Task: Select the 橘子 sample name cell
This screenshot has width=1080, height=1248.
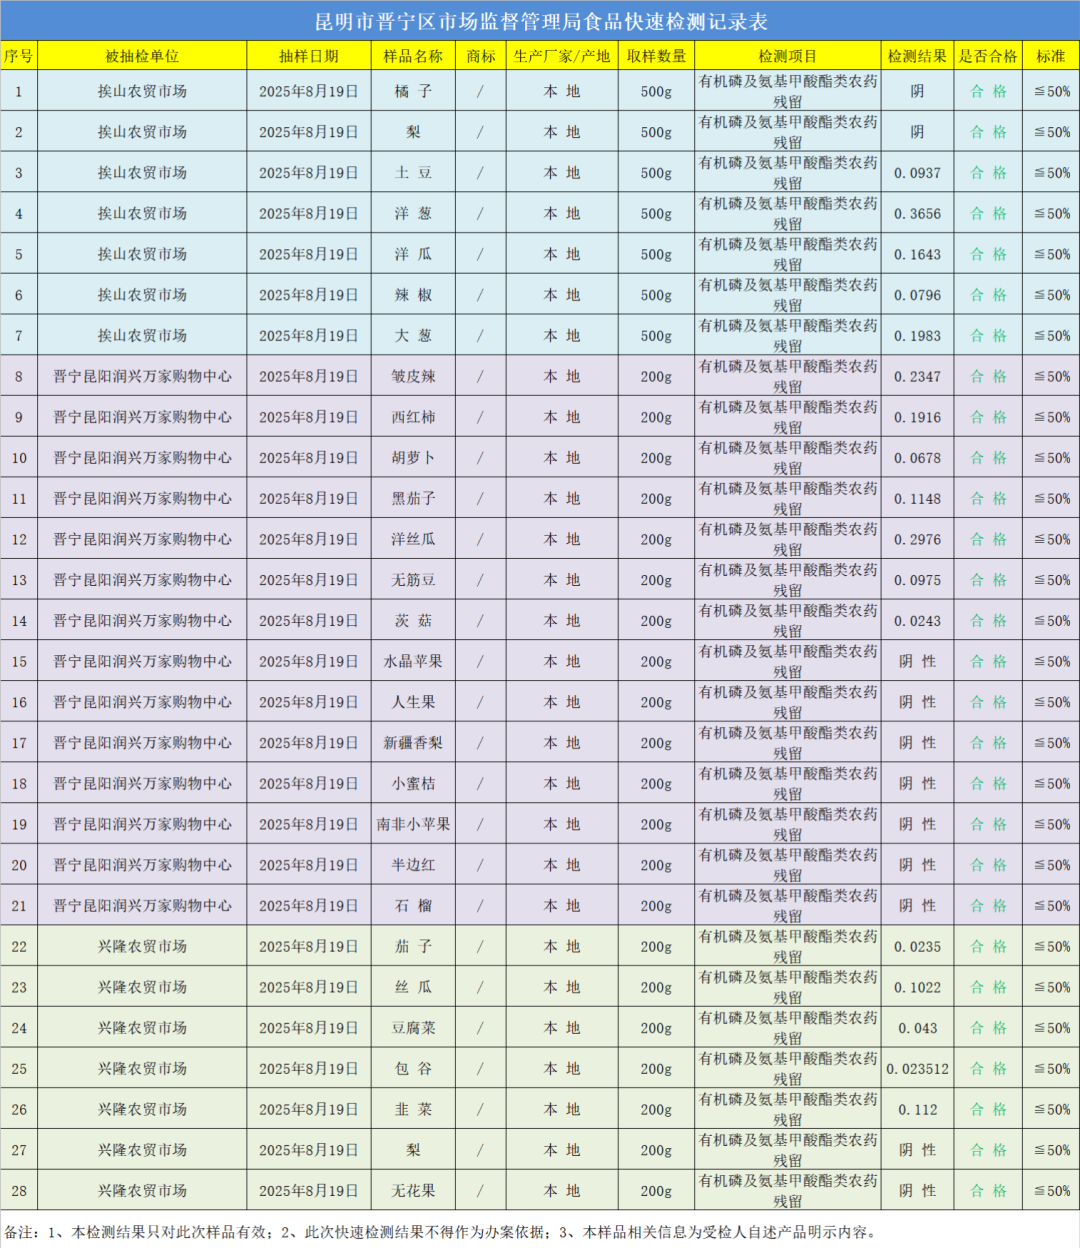Action: [x=413, y=91]
